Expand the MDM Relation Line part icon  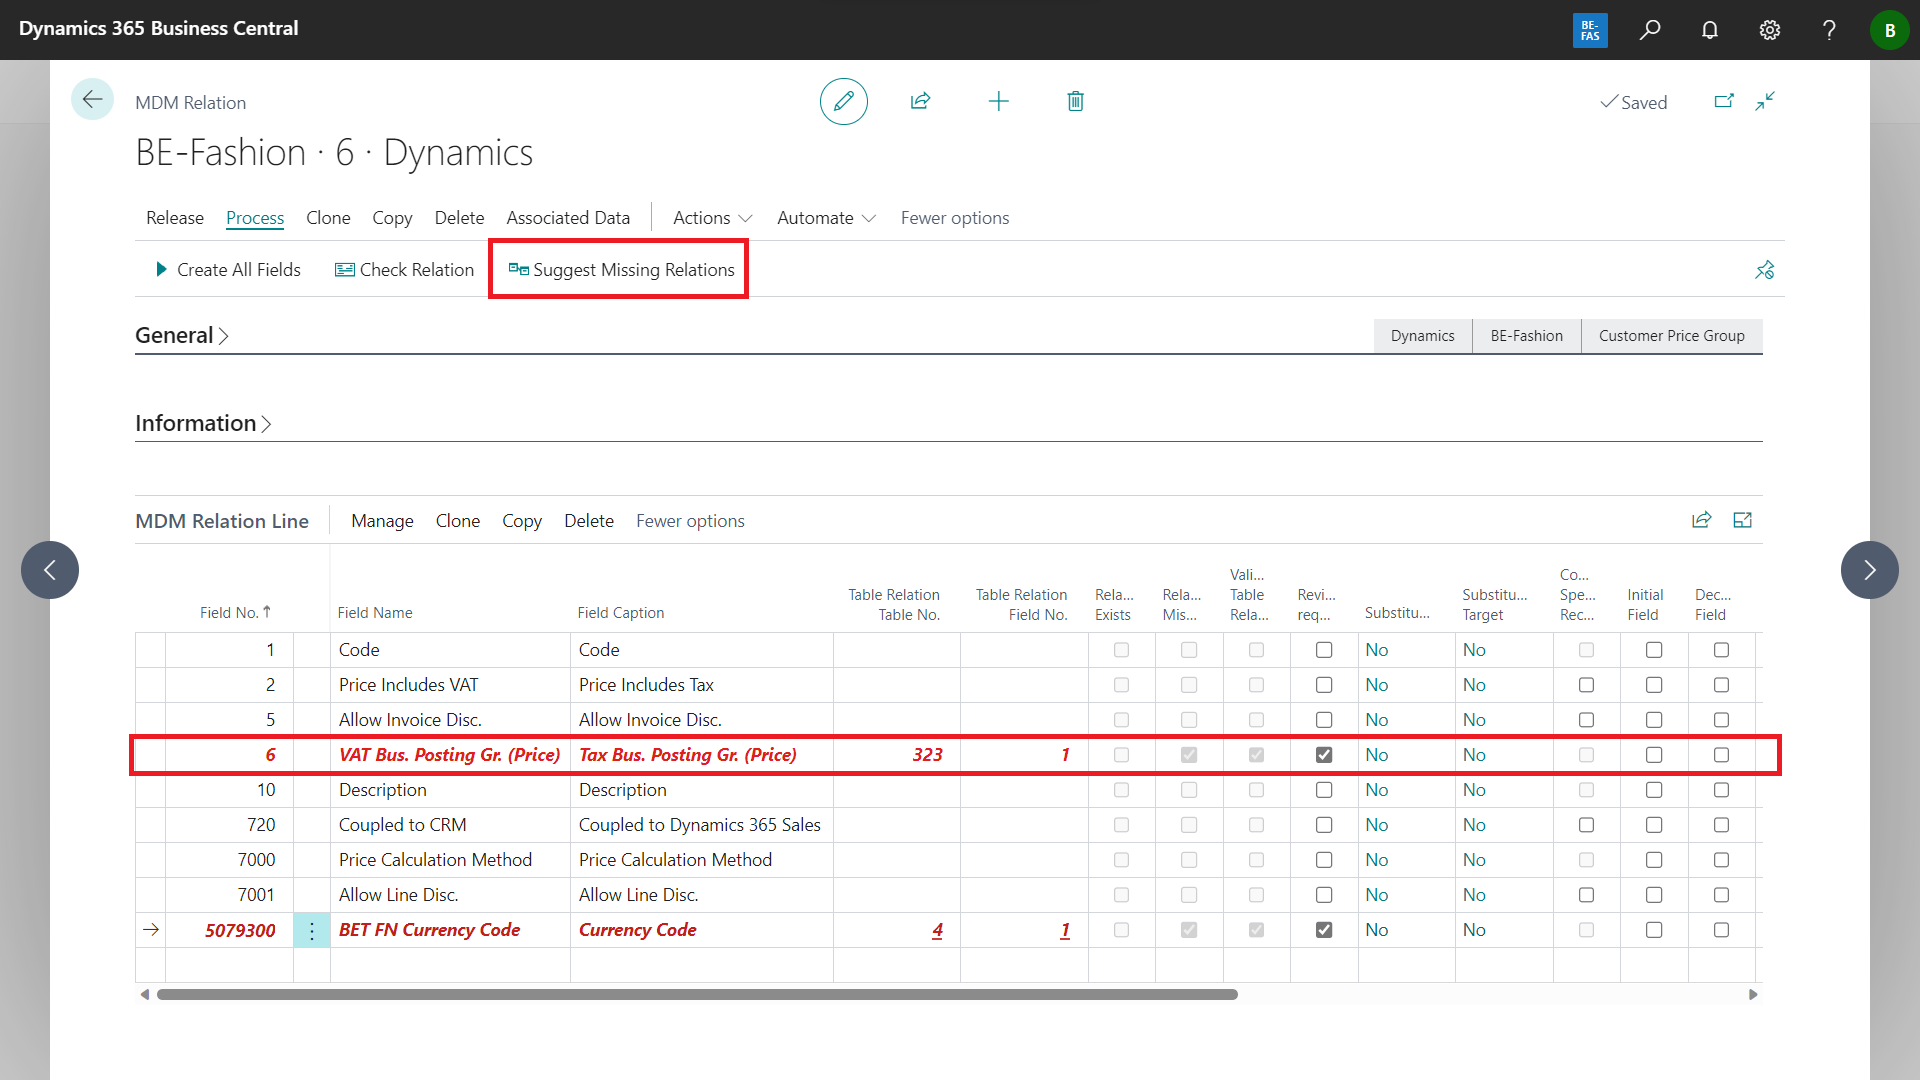click(1742, 520)
